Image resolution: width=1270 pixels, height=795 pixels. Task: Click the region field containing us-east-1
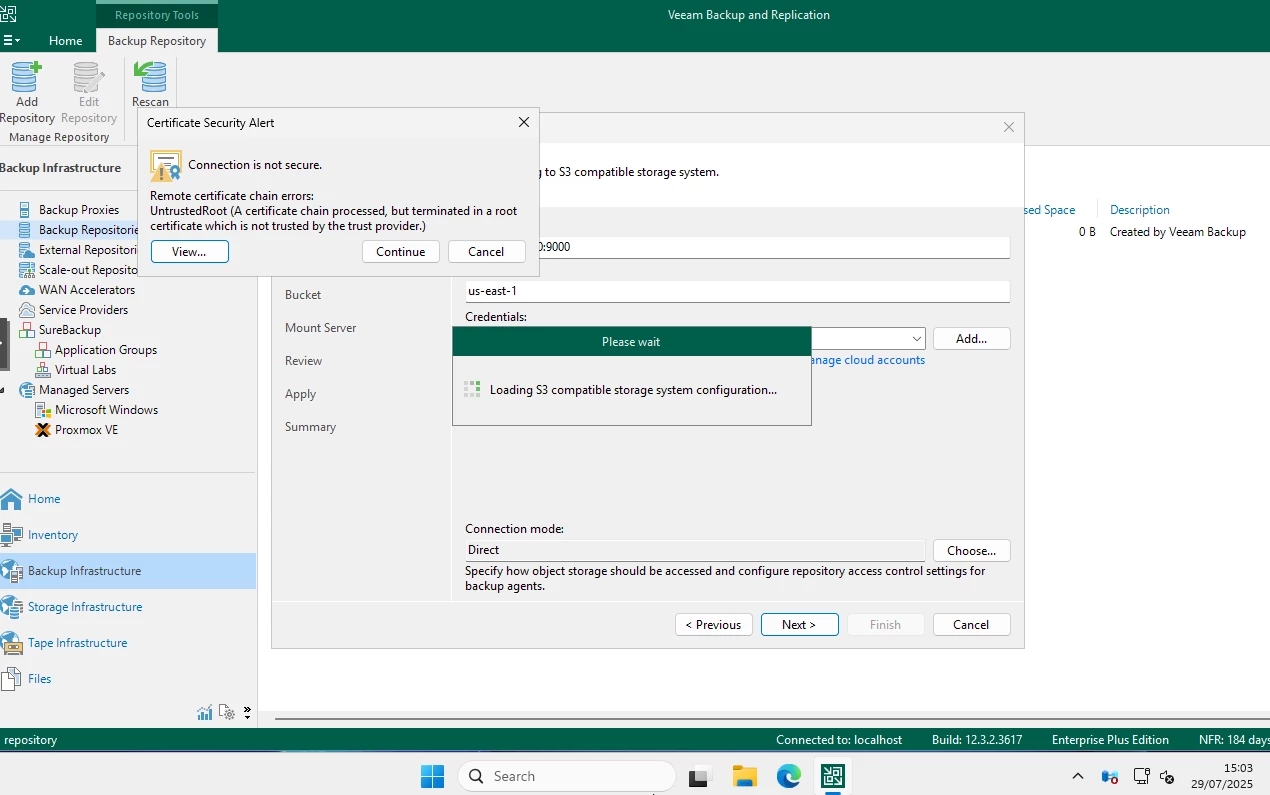737,291
